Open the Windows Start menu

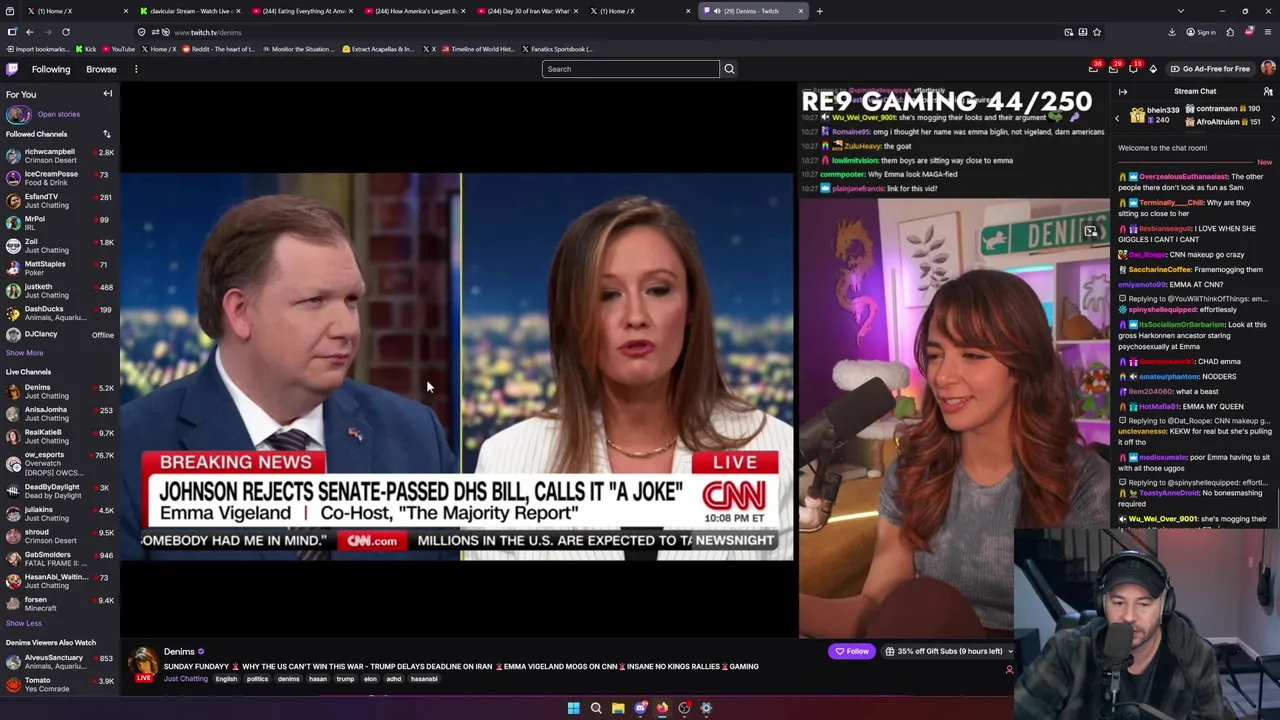574,708
